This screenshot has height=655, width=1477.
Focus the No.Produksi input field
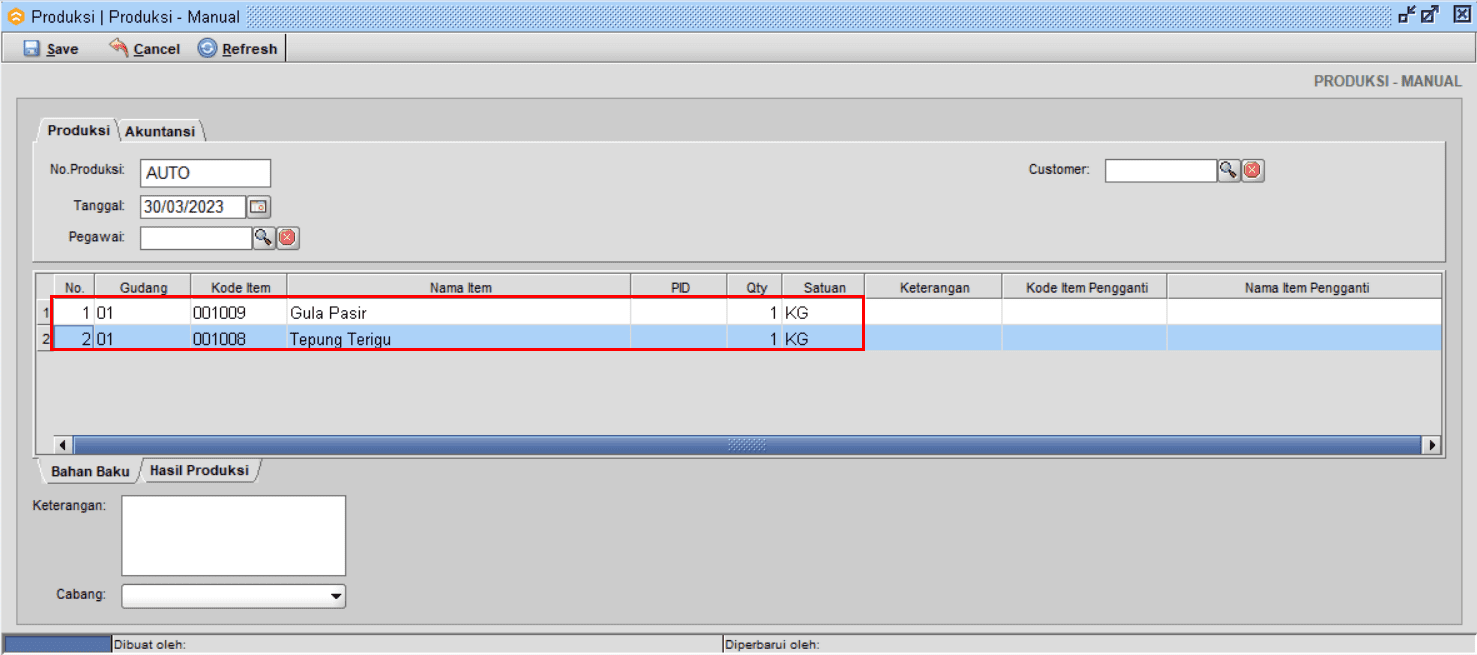click(205, 173)
